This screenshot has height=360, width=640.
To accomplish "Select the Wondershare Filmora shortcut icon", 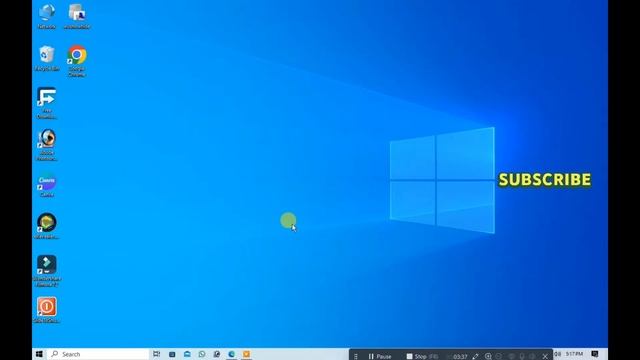I will (x=47, y=270).
